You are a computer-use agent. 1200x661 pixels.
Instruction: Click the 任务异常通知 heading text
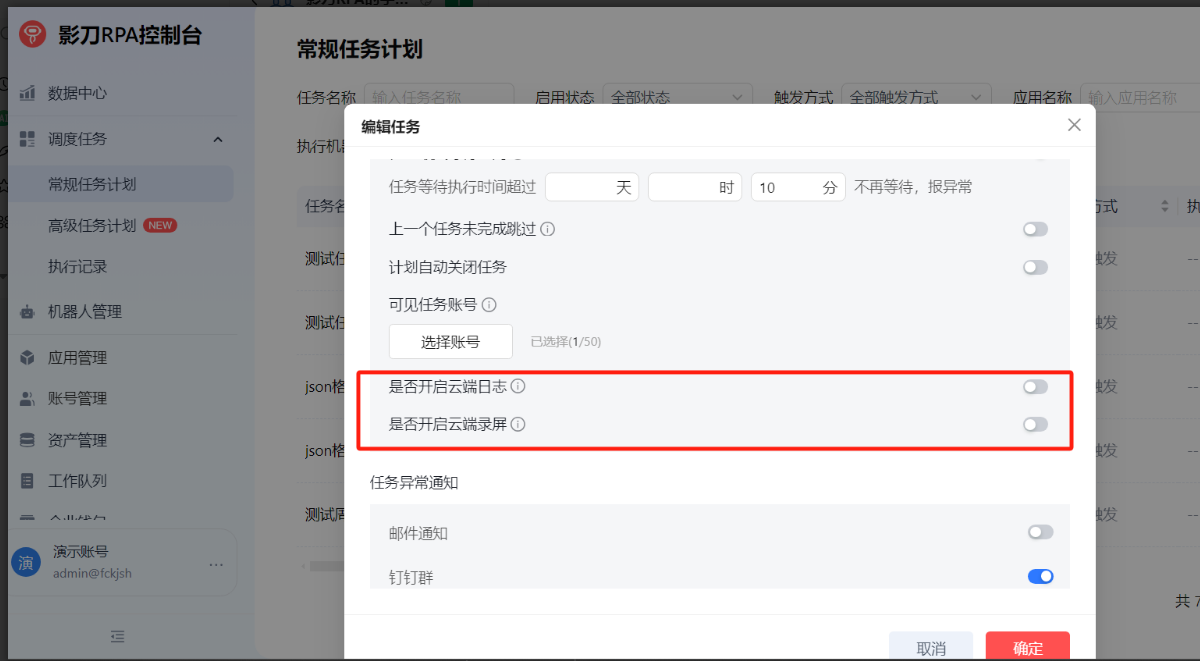(414, 482)
